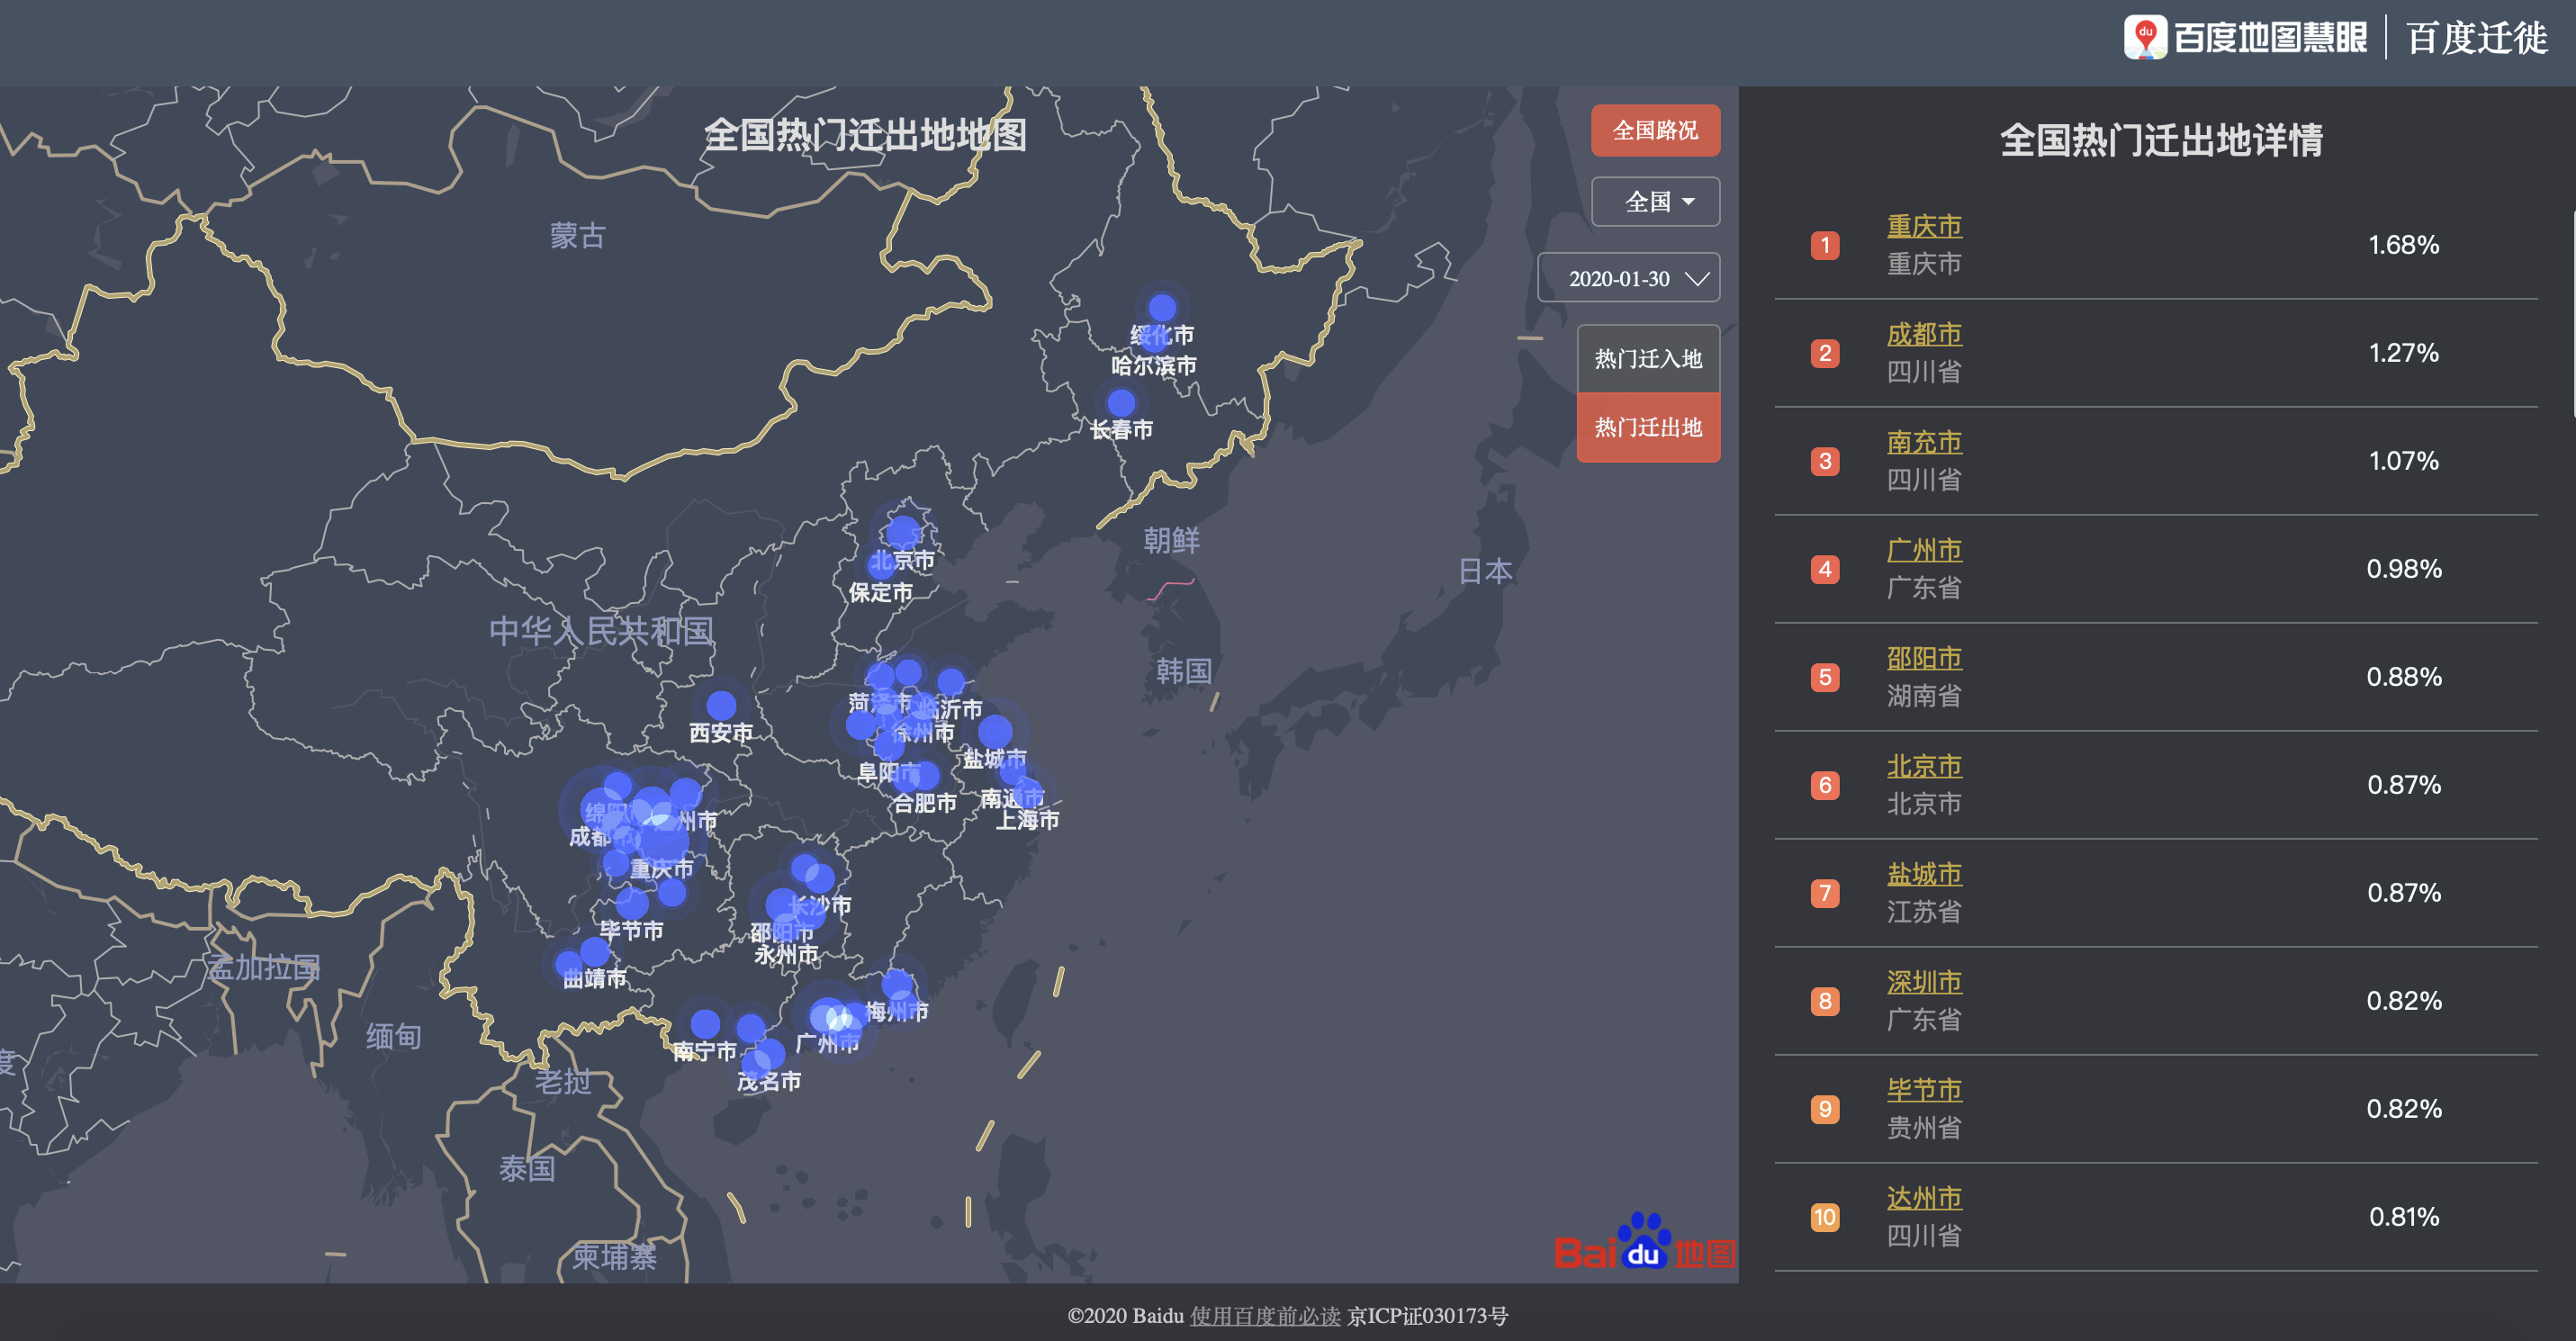2576x1341 pixels.
Task: Open the 成都市 link in ranking list
Action: tap(1923, 334)
